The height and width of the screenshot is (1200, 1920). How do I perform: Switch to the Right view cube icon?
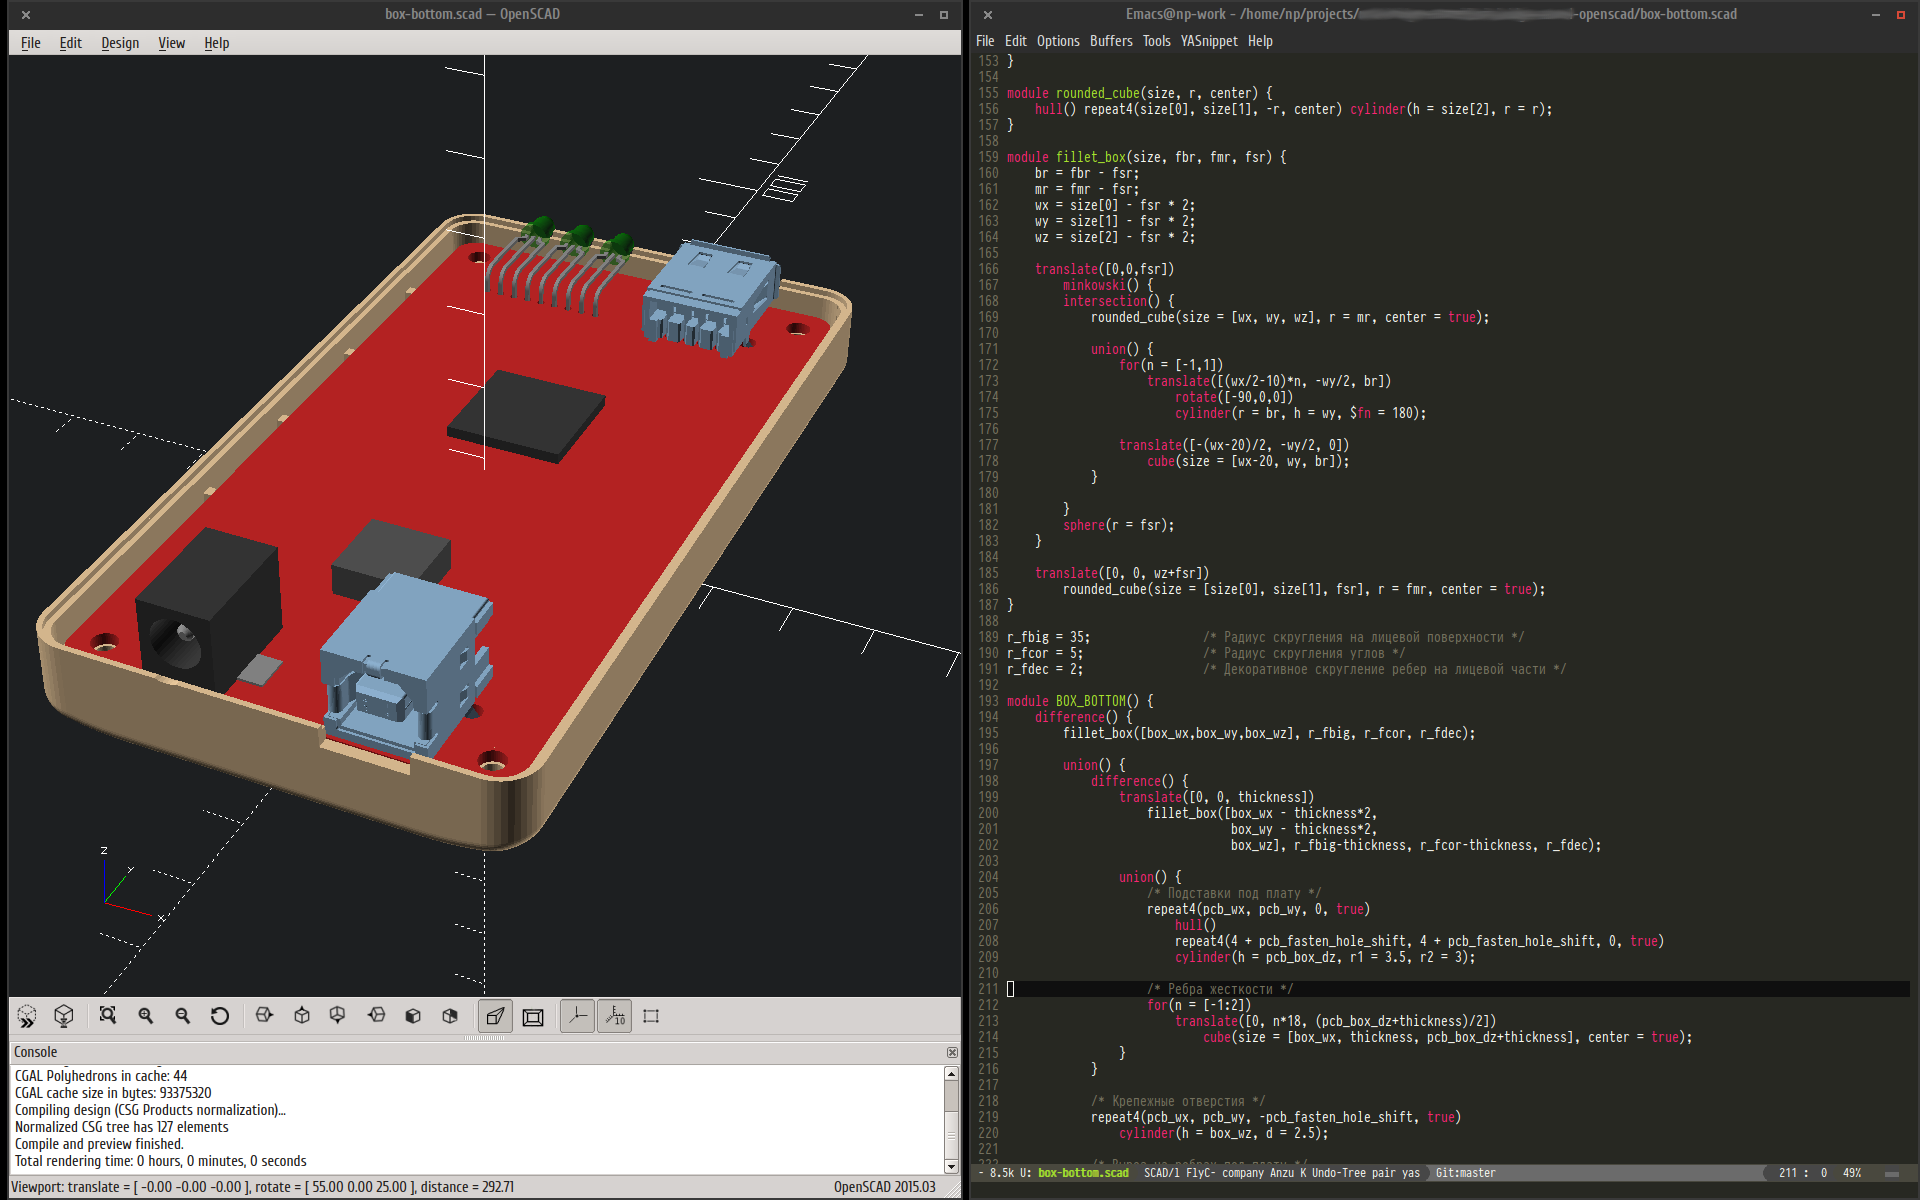click(x=264, y=1016)
